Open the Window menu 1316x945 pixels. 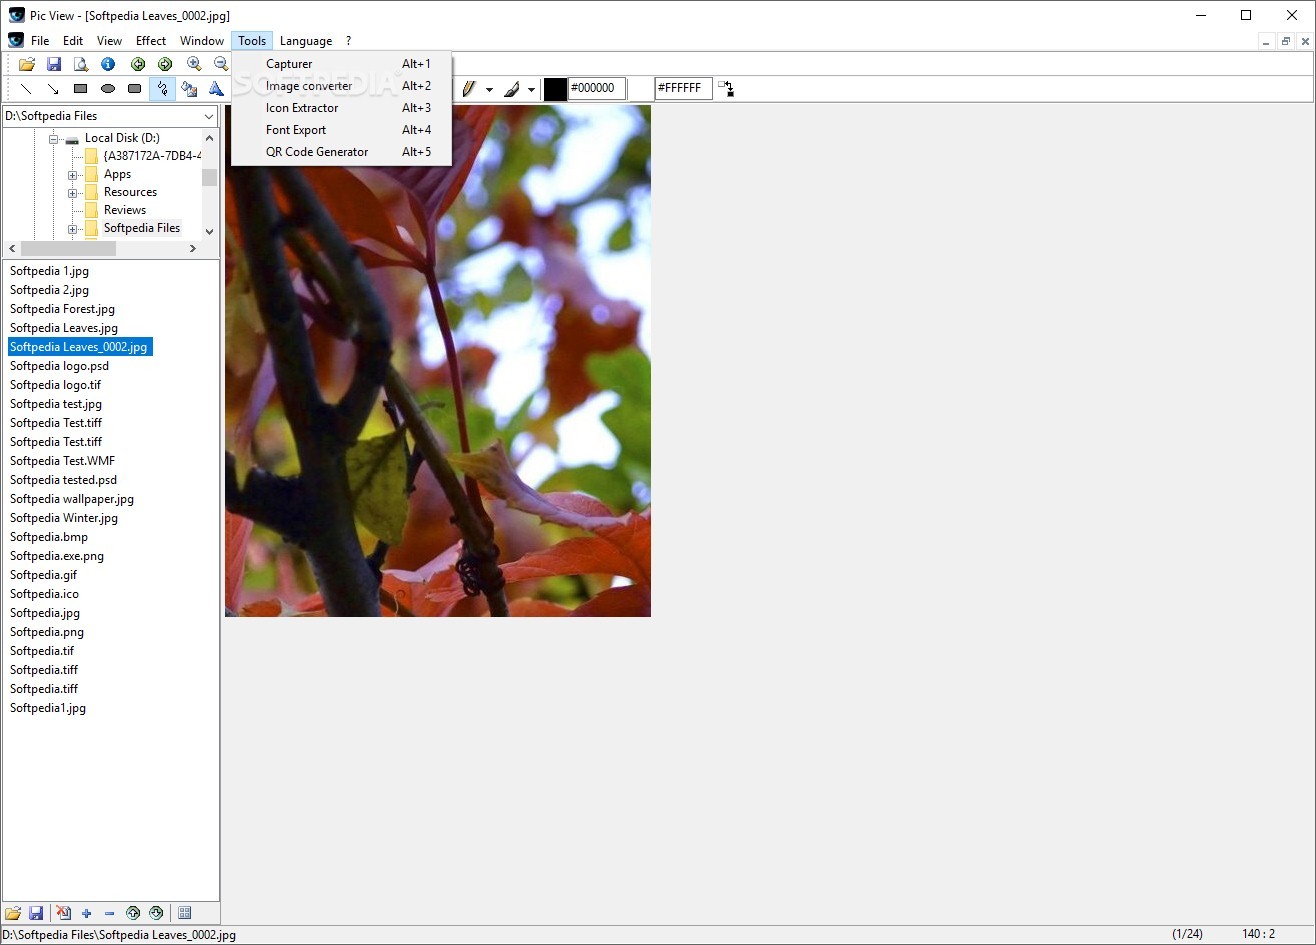(202, 41)
